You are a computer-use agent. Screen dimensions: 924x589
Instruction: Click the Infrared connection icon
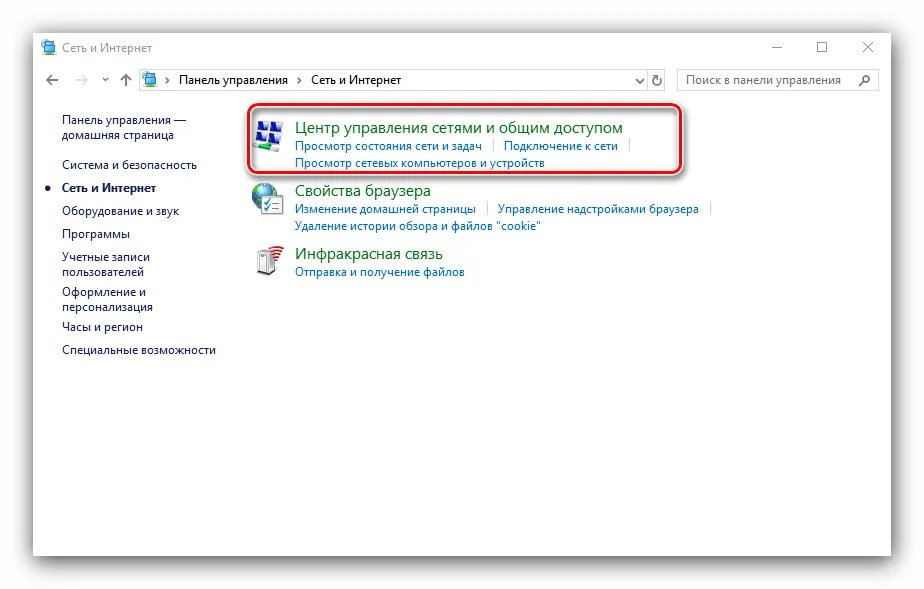coord(269,261)
